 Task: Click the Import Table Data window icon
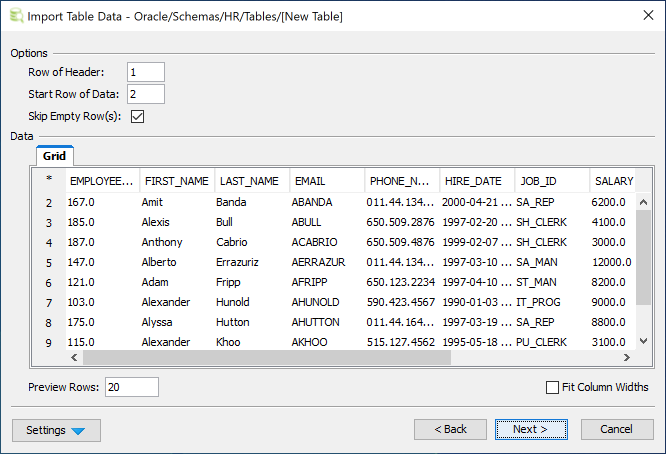pos(14,16)
